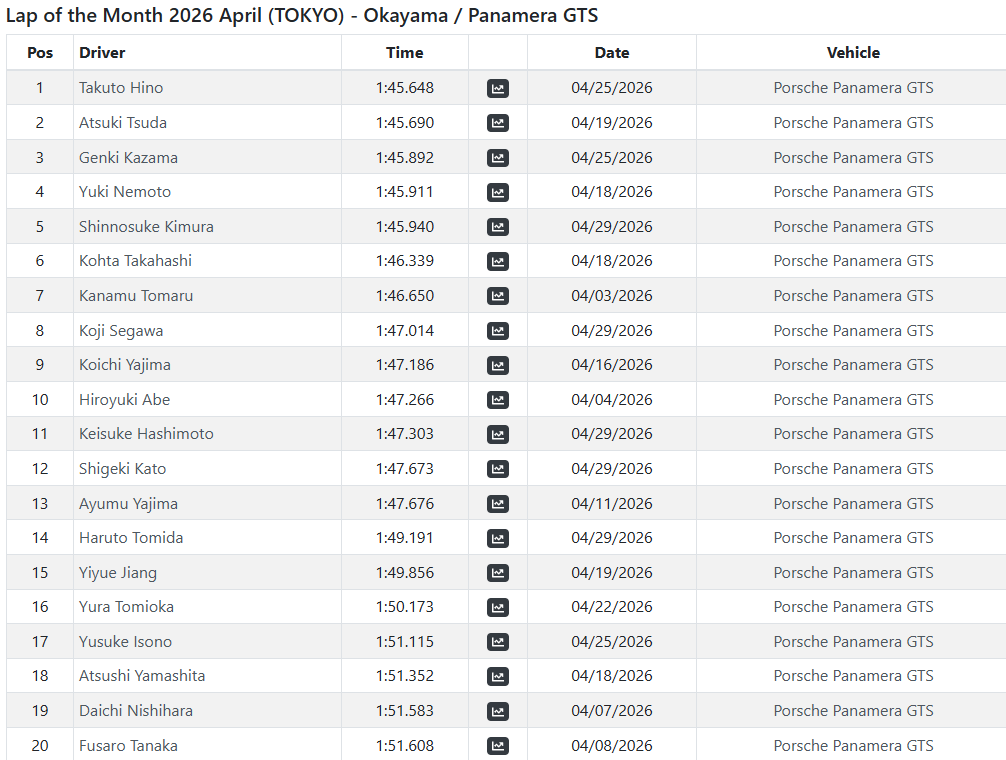Screen dimensions: 1006x760
Task: Click lap time 1:50.173
Action: 405,607
